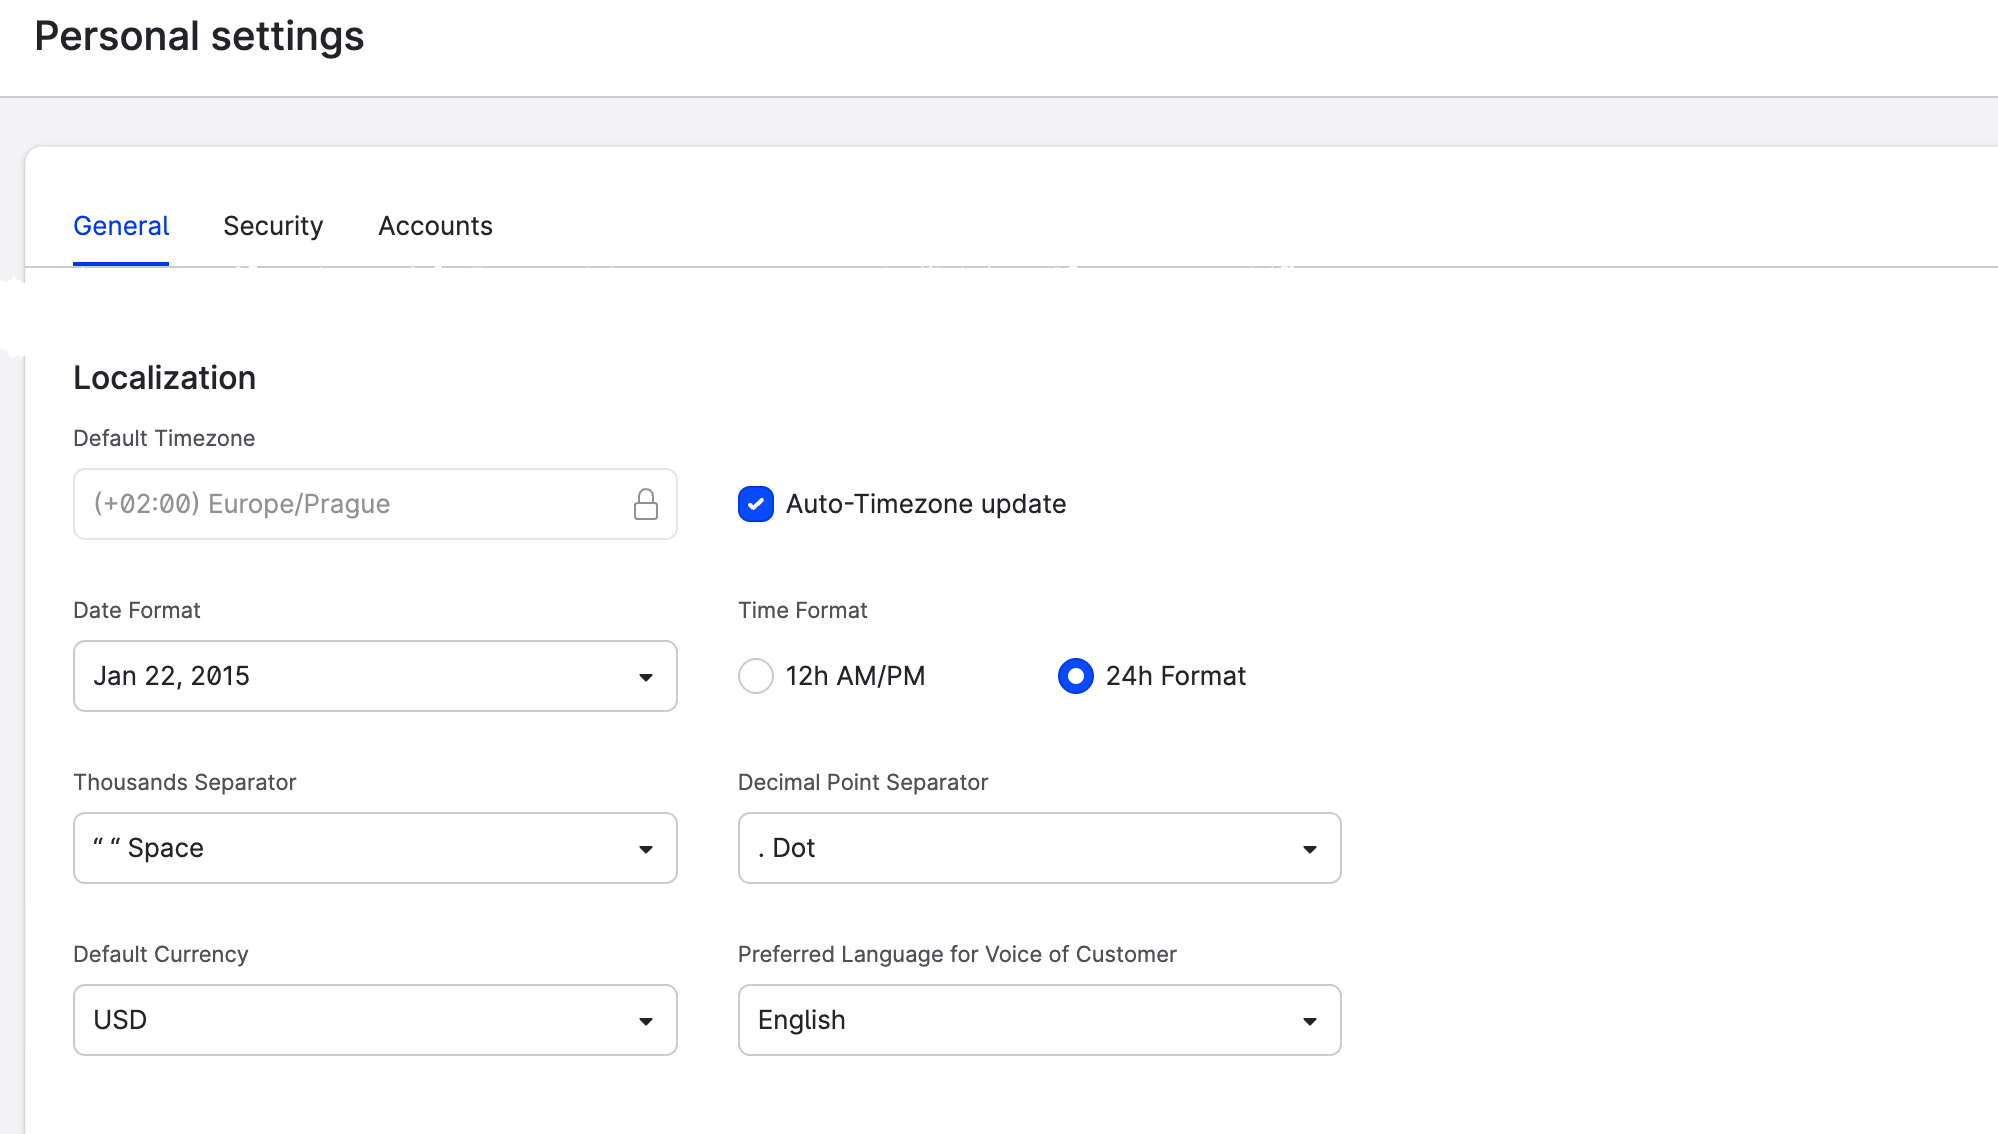Open the Decimal Point Separator dropdown showing Dot
Screen dimensions: 1998x1134
point(1039,848)
